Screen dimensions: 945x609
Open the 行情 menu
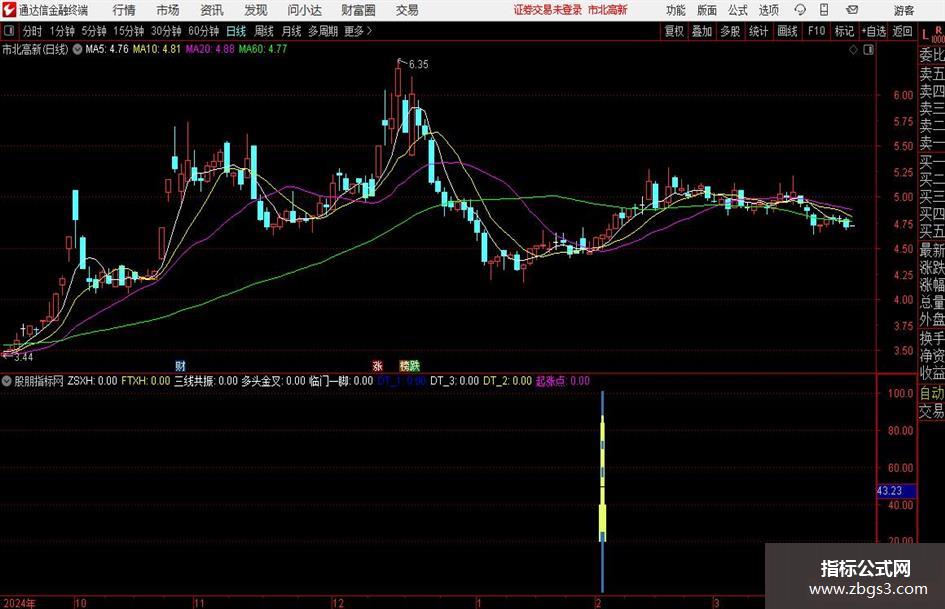[x=124, y=10]
